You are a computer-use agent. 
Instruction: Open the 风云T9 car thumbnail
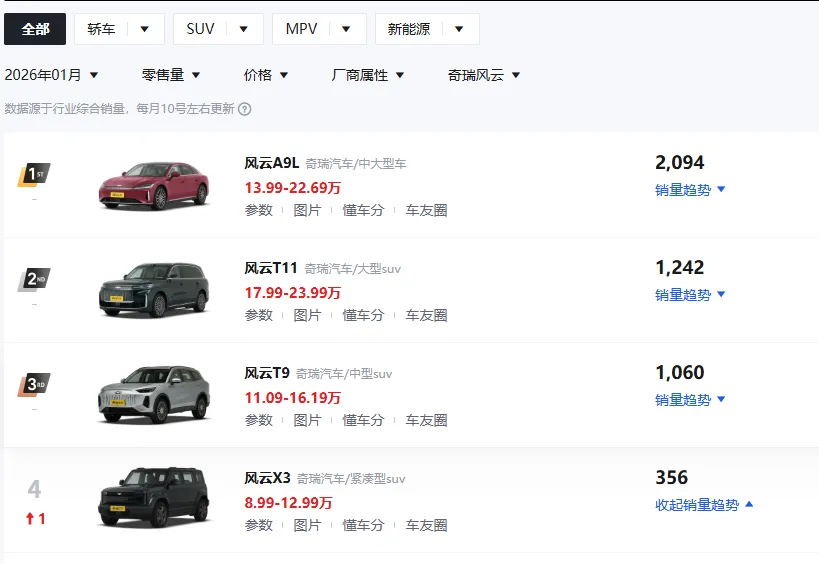(x=154, y=394)
